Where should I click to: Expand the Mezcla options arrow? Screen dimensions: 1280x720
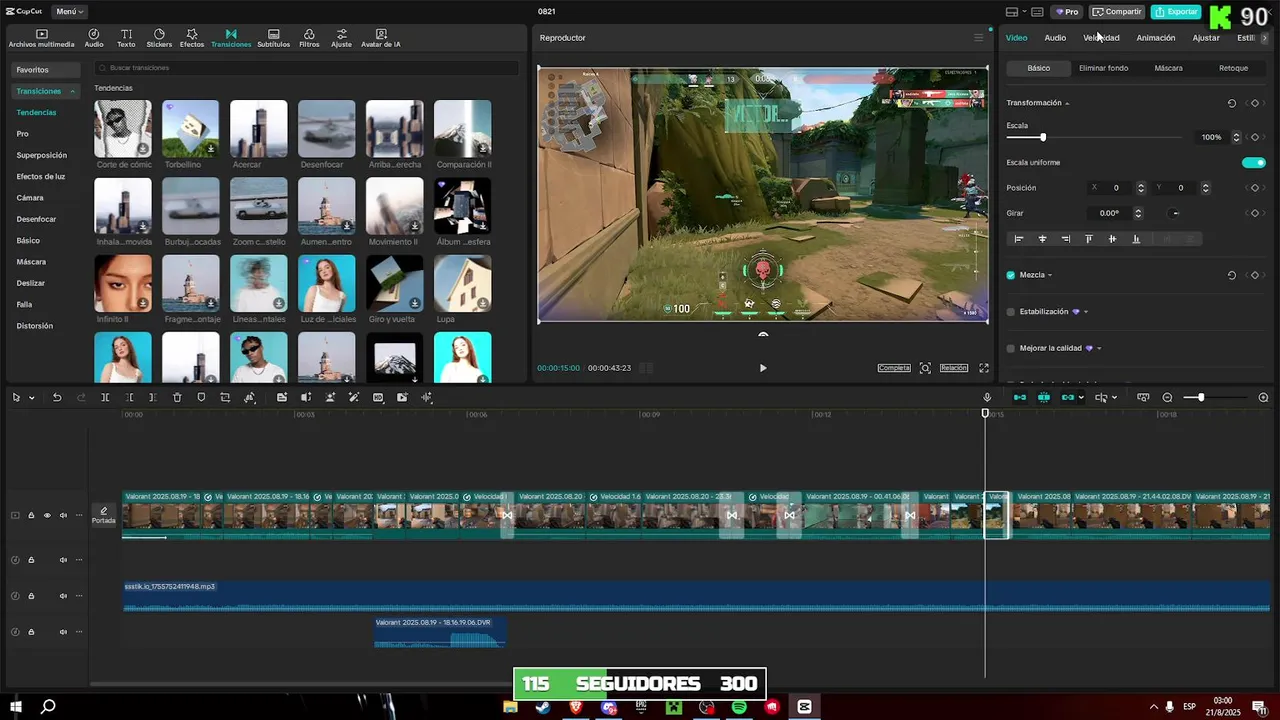1050,275
